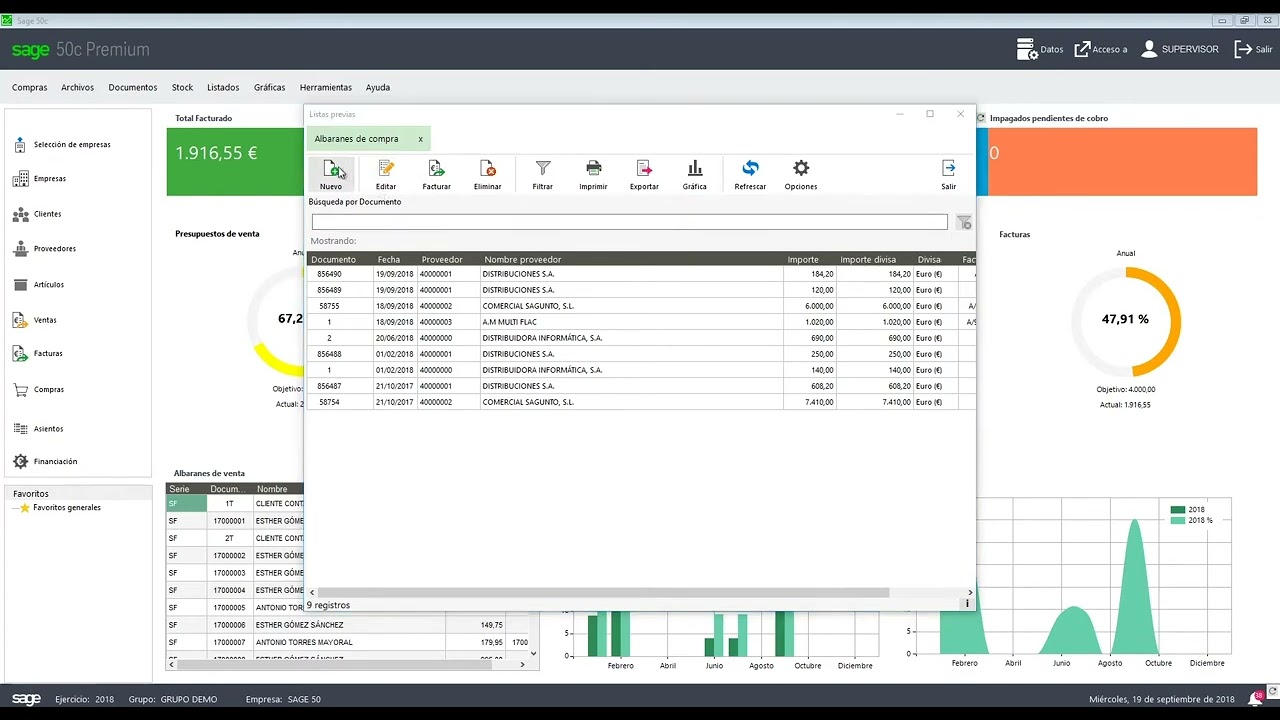
Task: Open Clientes in the sidebar
Action: pos(47,214)
